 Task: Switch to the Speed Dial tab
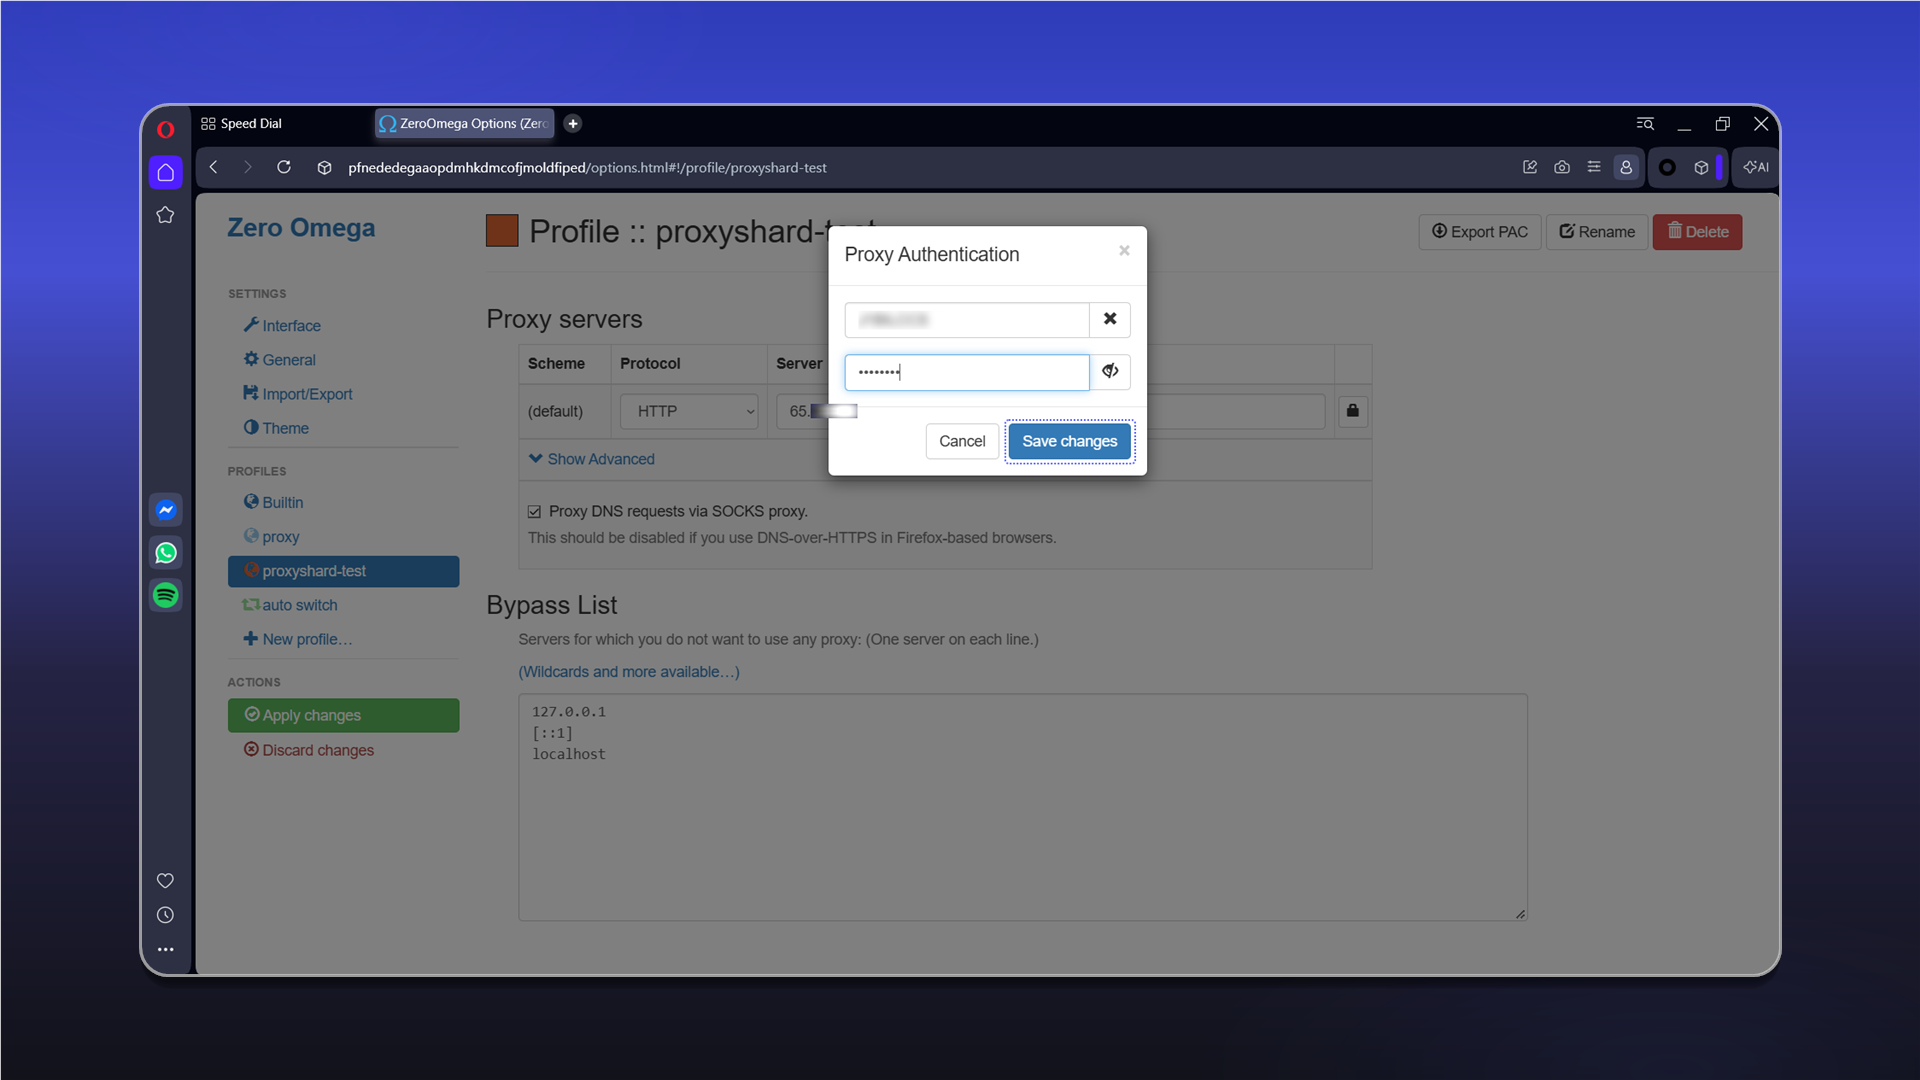click(x=242, y=123)
